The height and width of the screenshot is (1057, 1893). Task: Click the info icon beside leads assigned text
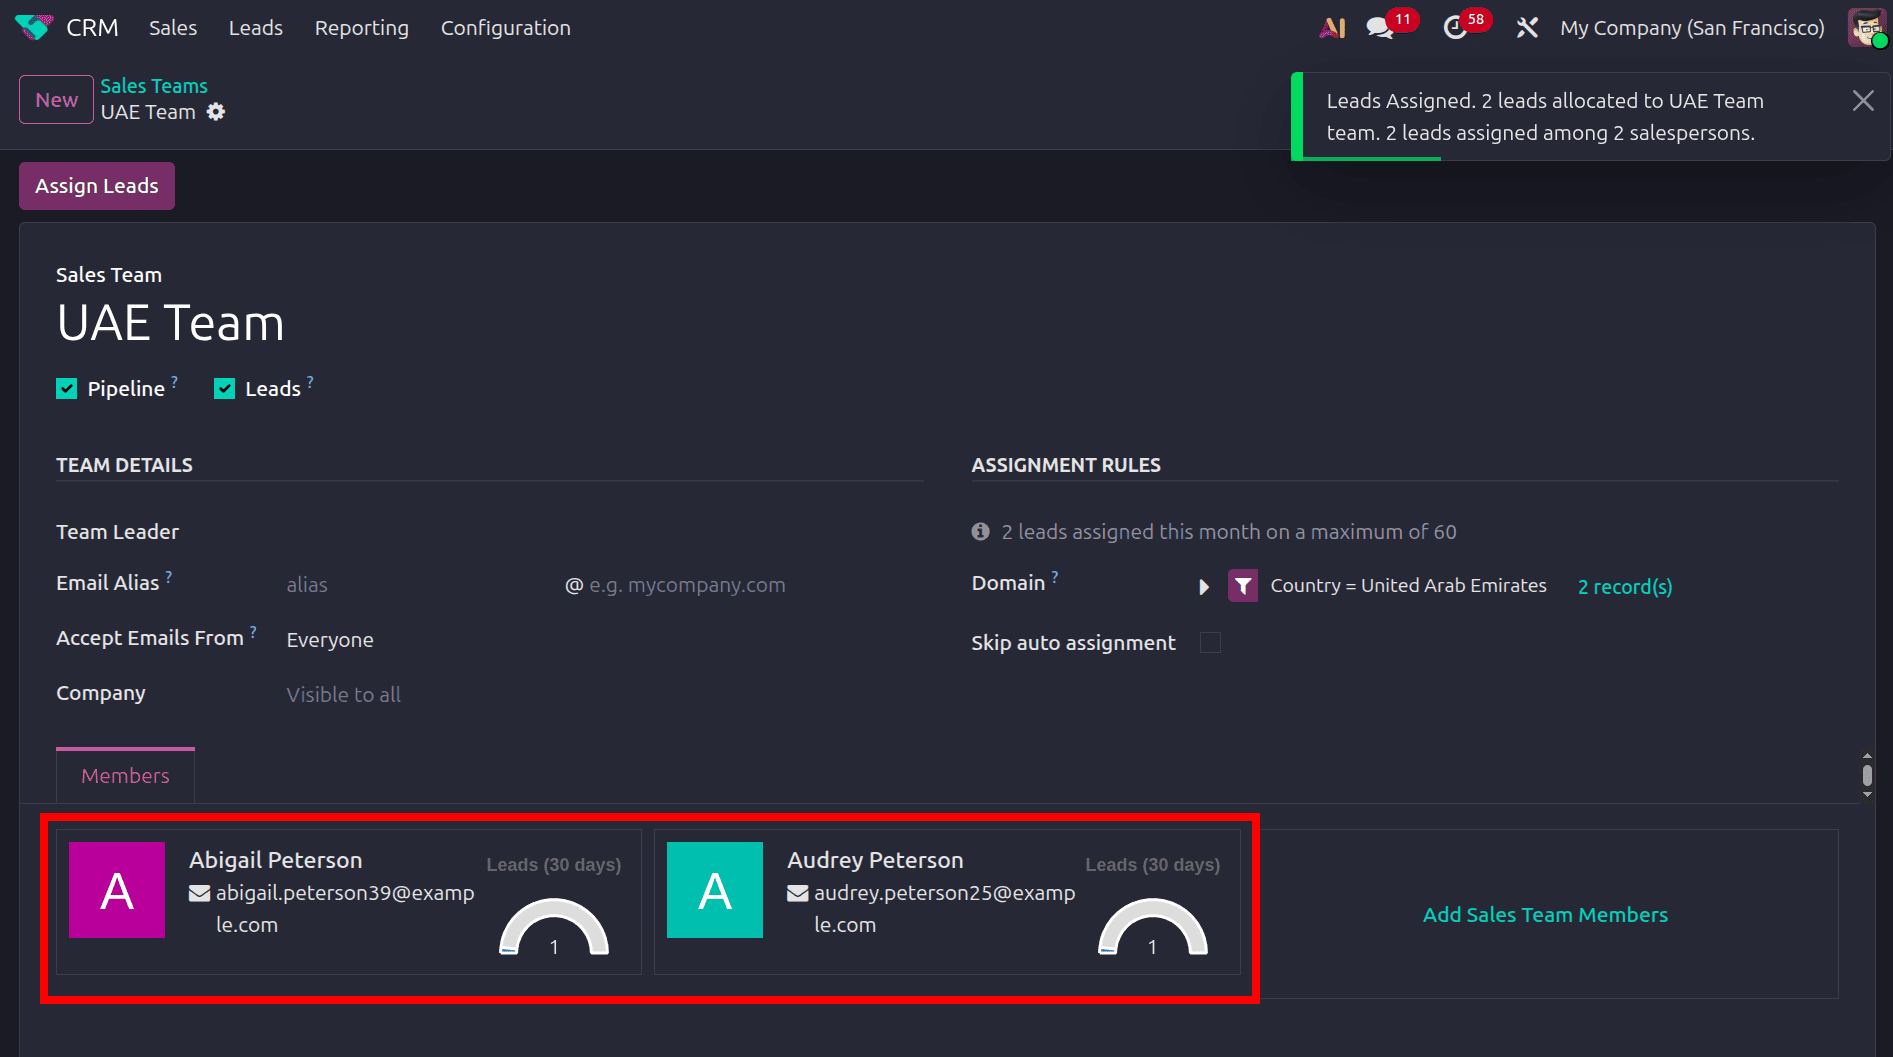pyautogui.click(x=981, y=532)
